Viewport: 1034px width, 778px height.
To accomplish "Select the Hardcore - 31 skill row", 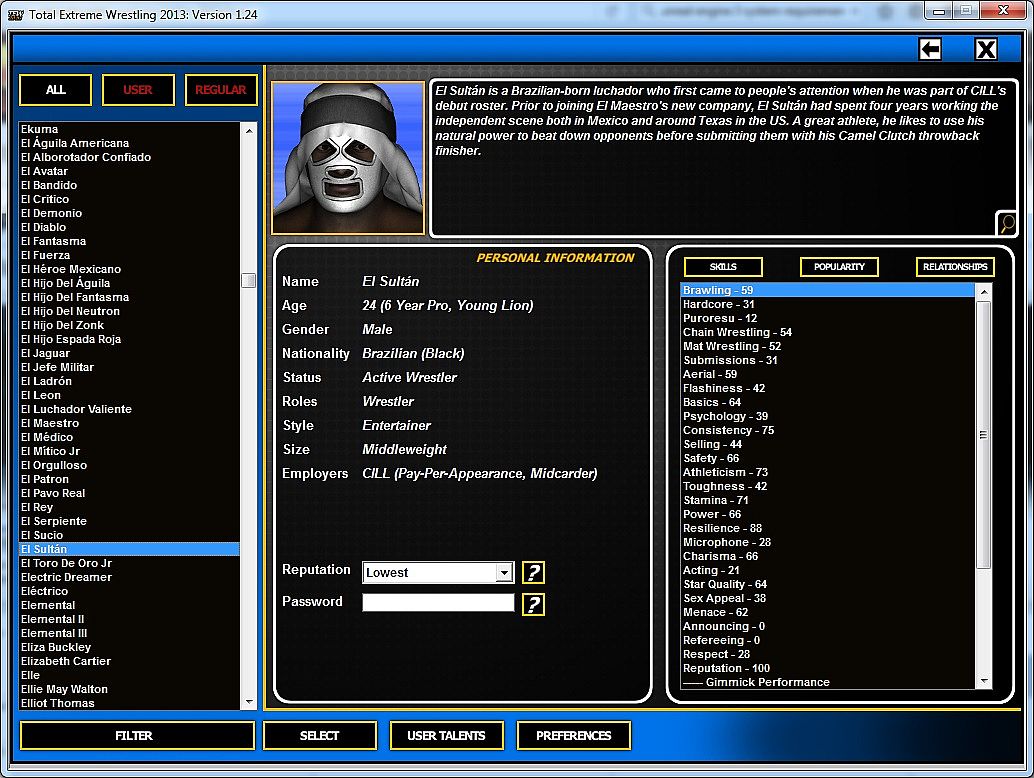I will pyautogui.click(x=828, y=304).
